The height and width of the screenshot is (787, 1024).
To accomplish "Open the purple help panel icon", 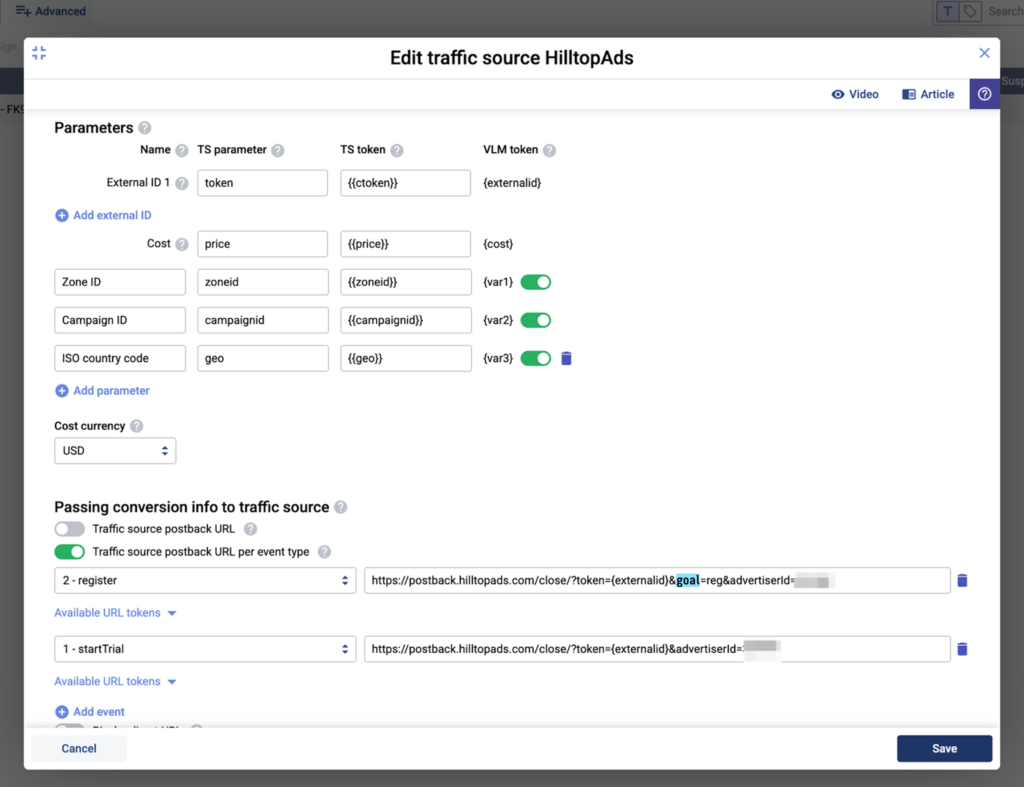I will pos(984,94).
